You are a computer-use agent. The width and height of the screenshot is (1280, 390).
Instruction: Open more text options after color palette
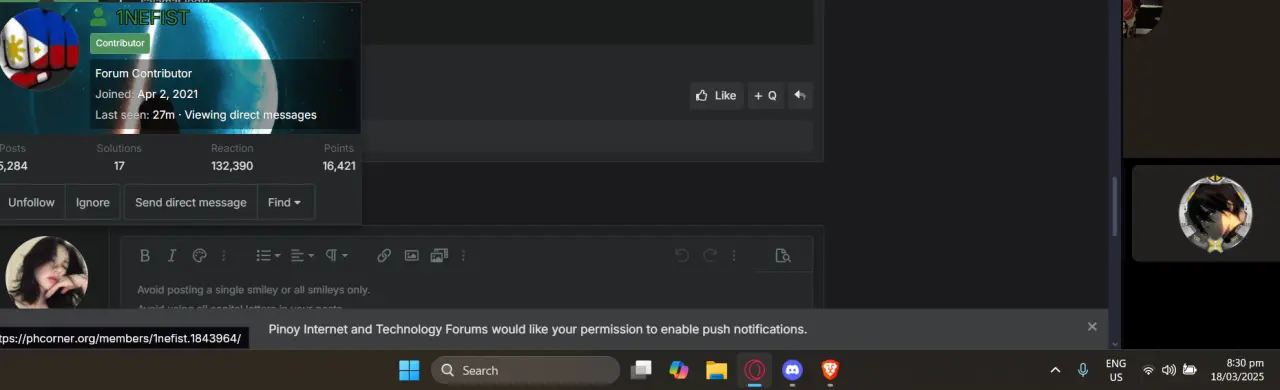pyautogui.click(x=224, y=256)
